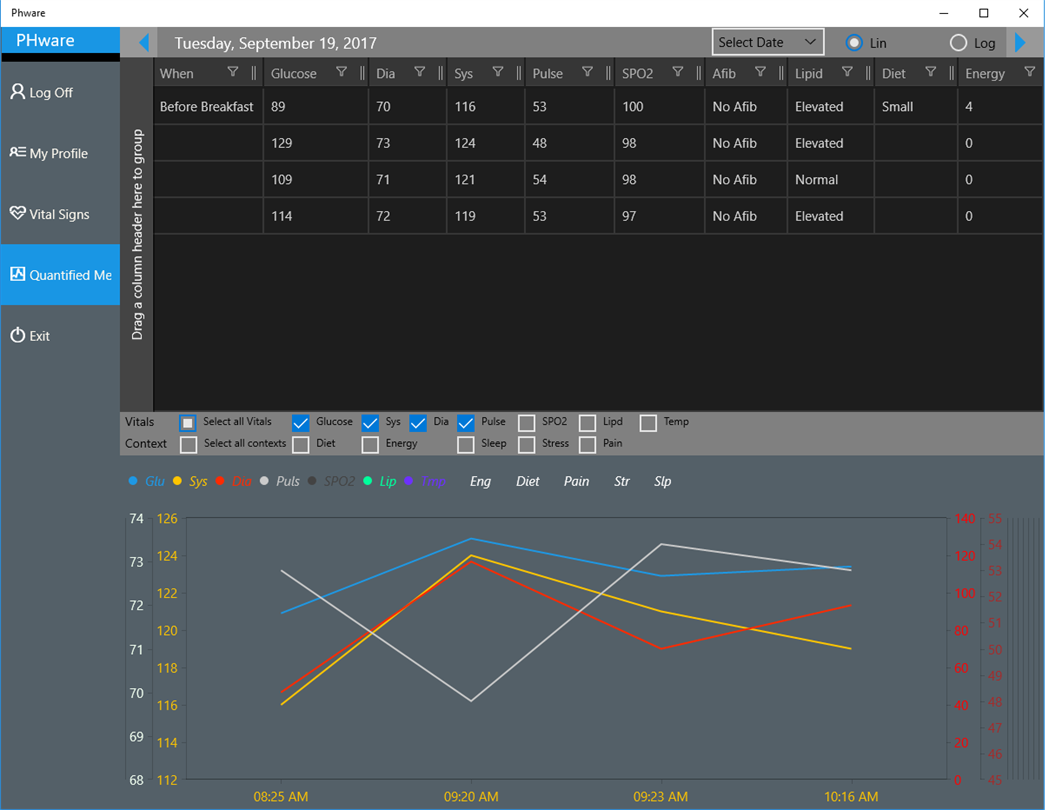Click the previous day left arrow
Viewport: 1045px width, 810px height.
tap(144, 43)
